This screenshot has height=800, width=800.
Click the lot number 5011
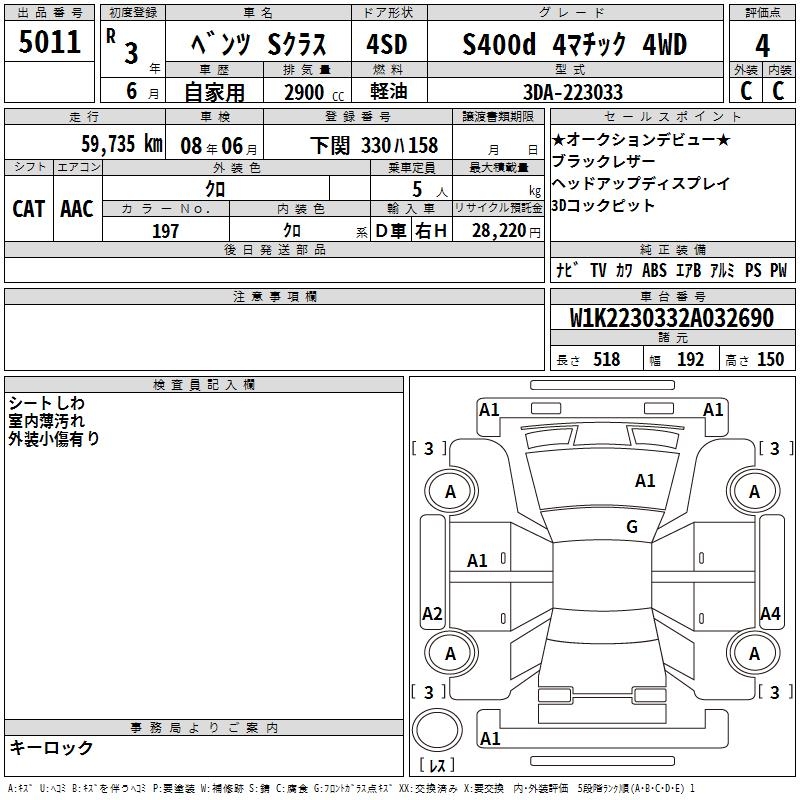coord(50,42)
